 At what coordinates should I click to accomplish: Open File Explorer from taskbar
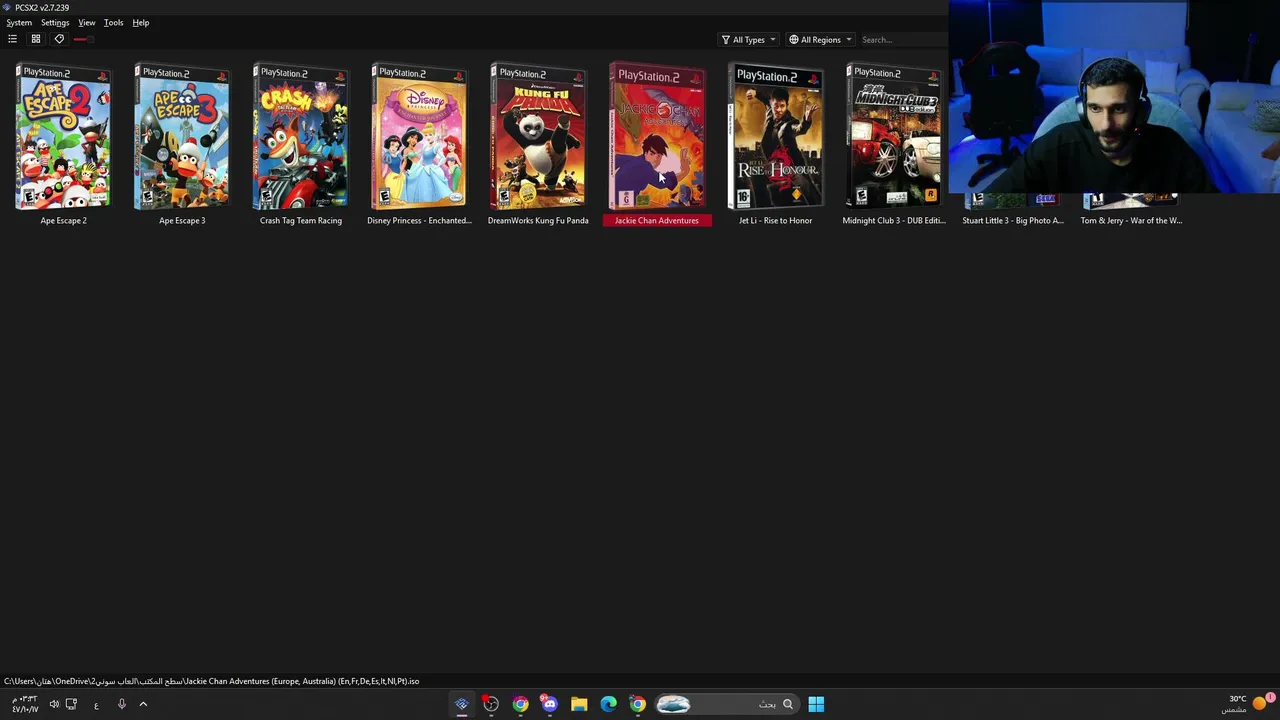click(579, 704)
